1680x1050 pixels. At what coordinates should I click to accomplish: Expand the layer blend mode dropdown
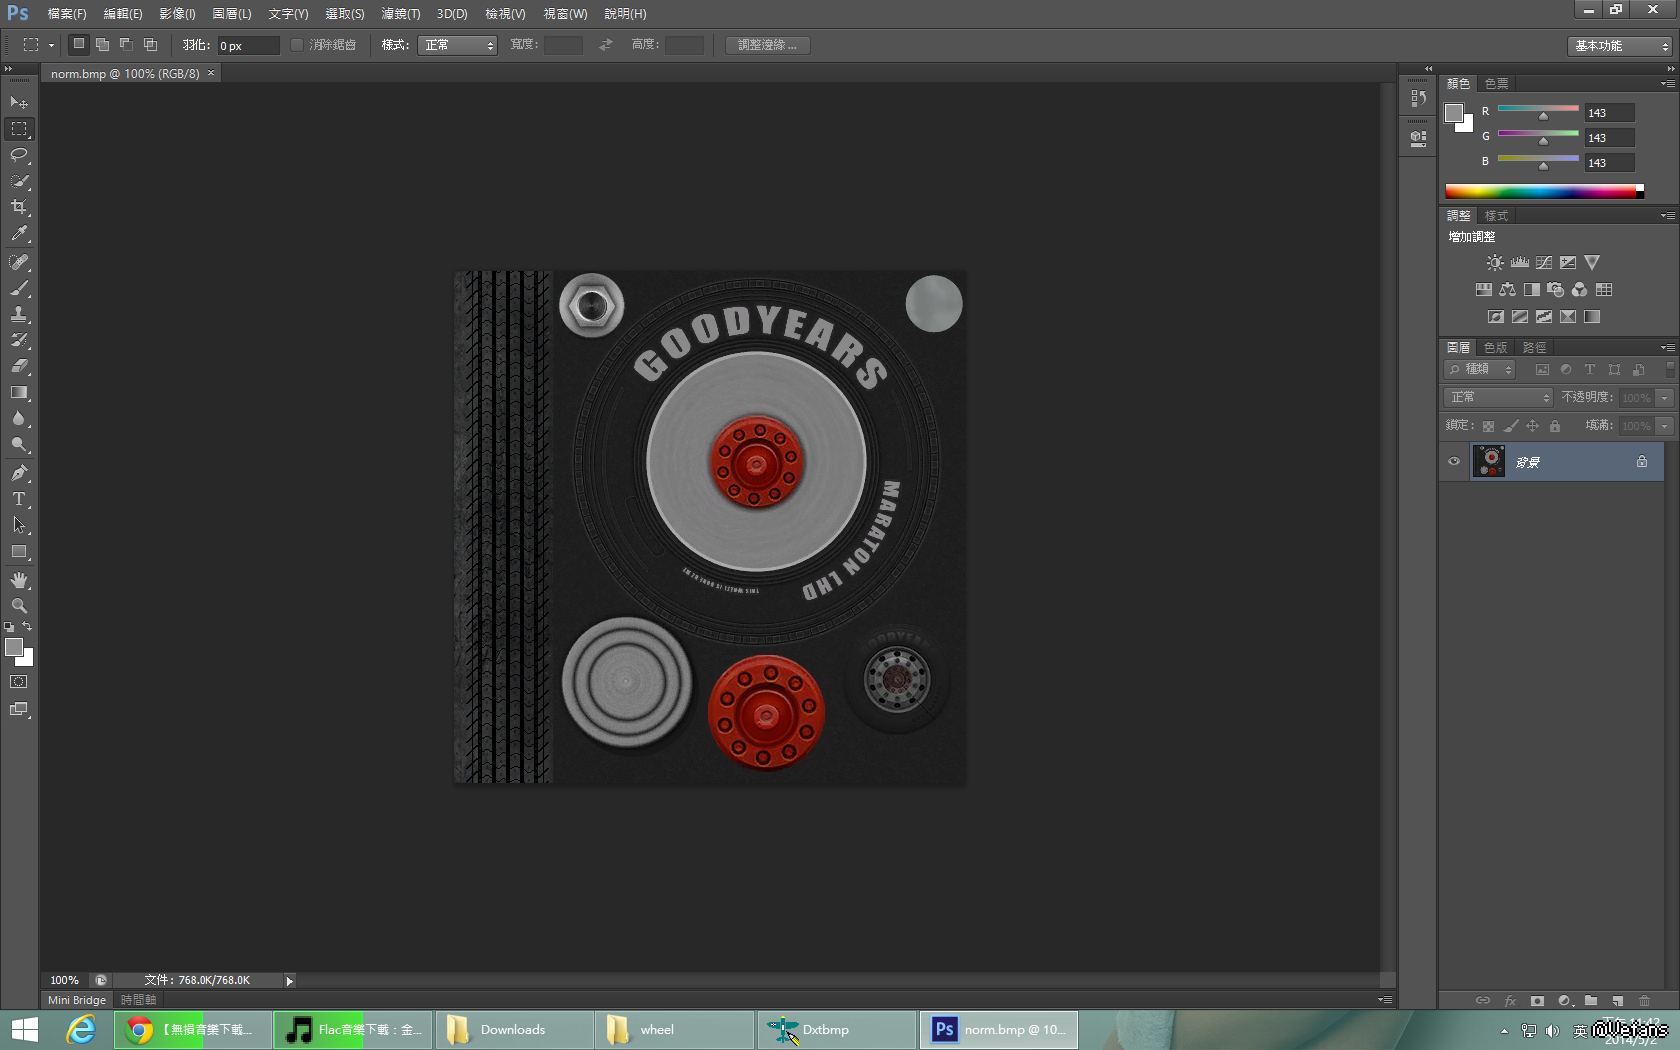point(1498,398)
